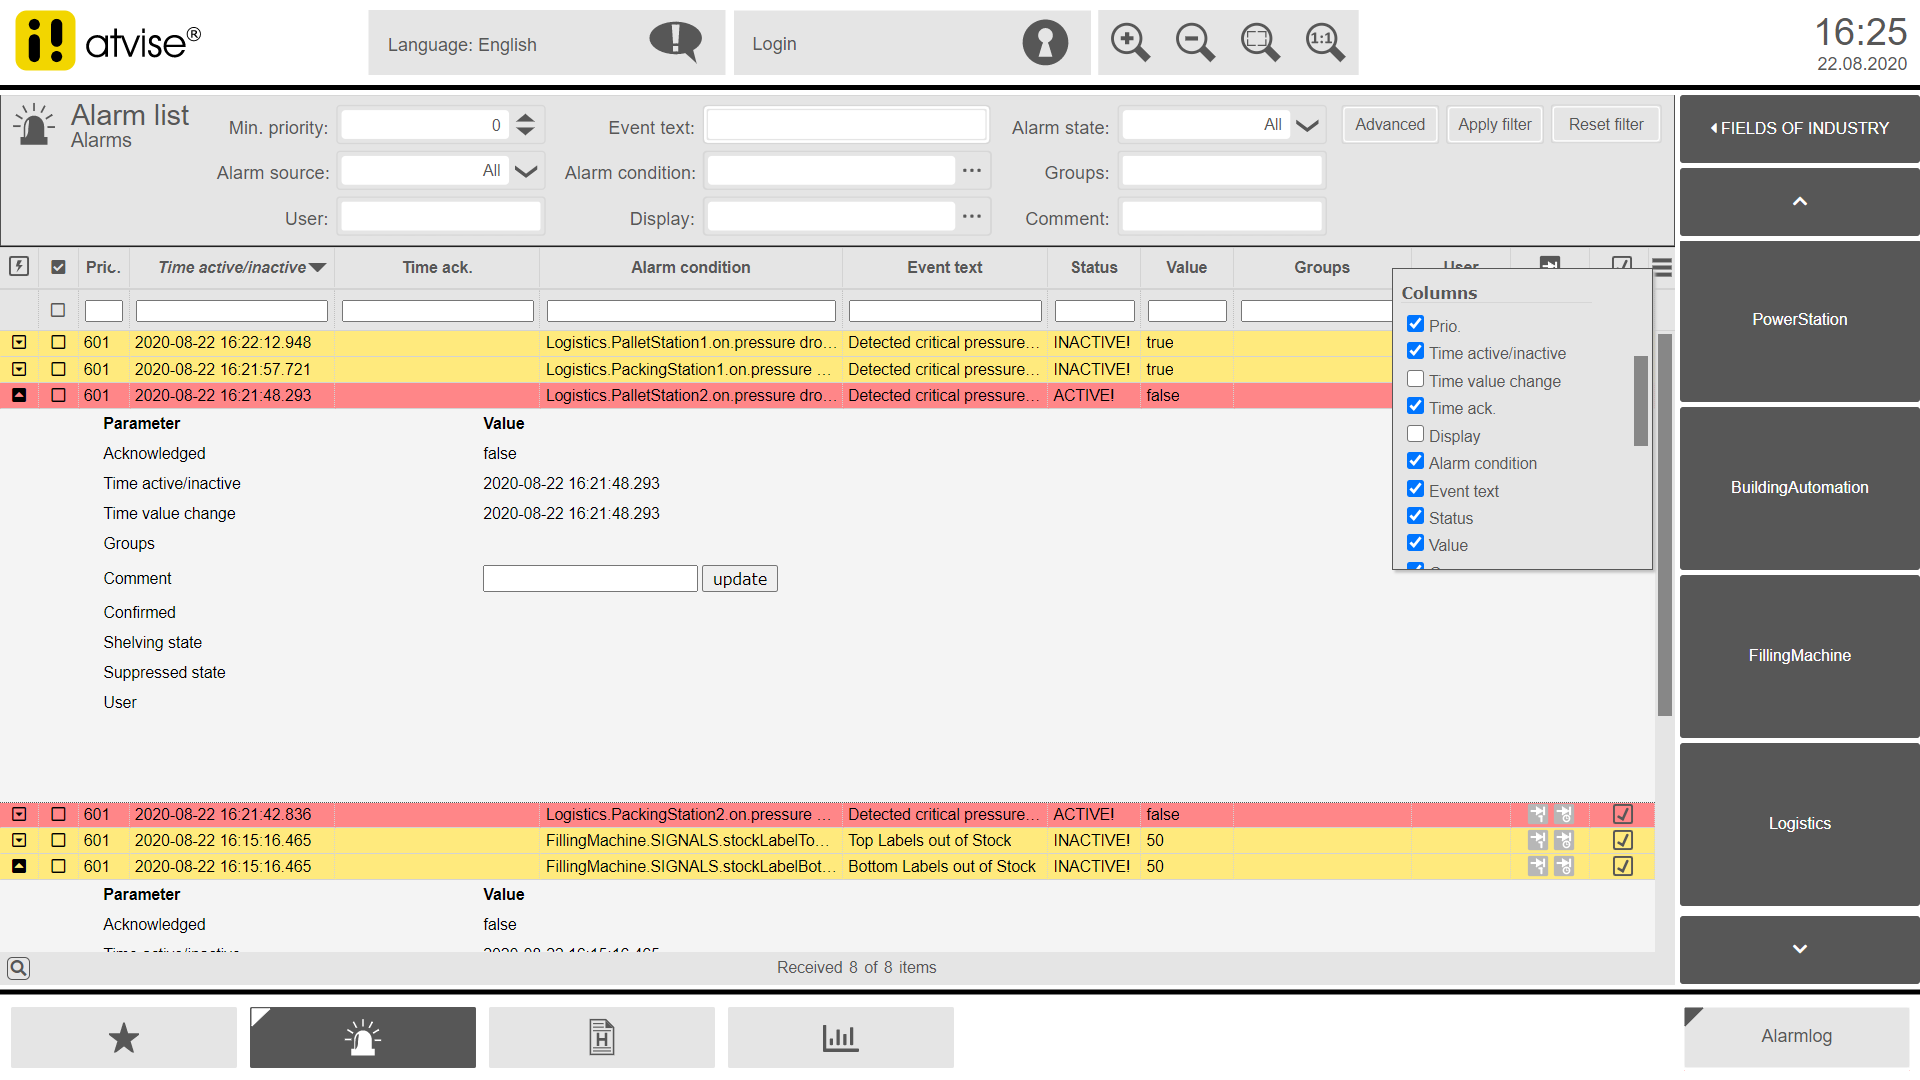
Task: Click the alarm list vertical scrollbar
Action: [1665, 524]
